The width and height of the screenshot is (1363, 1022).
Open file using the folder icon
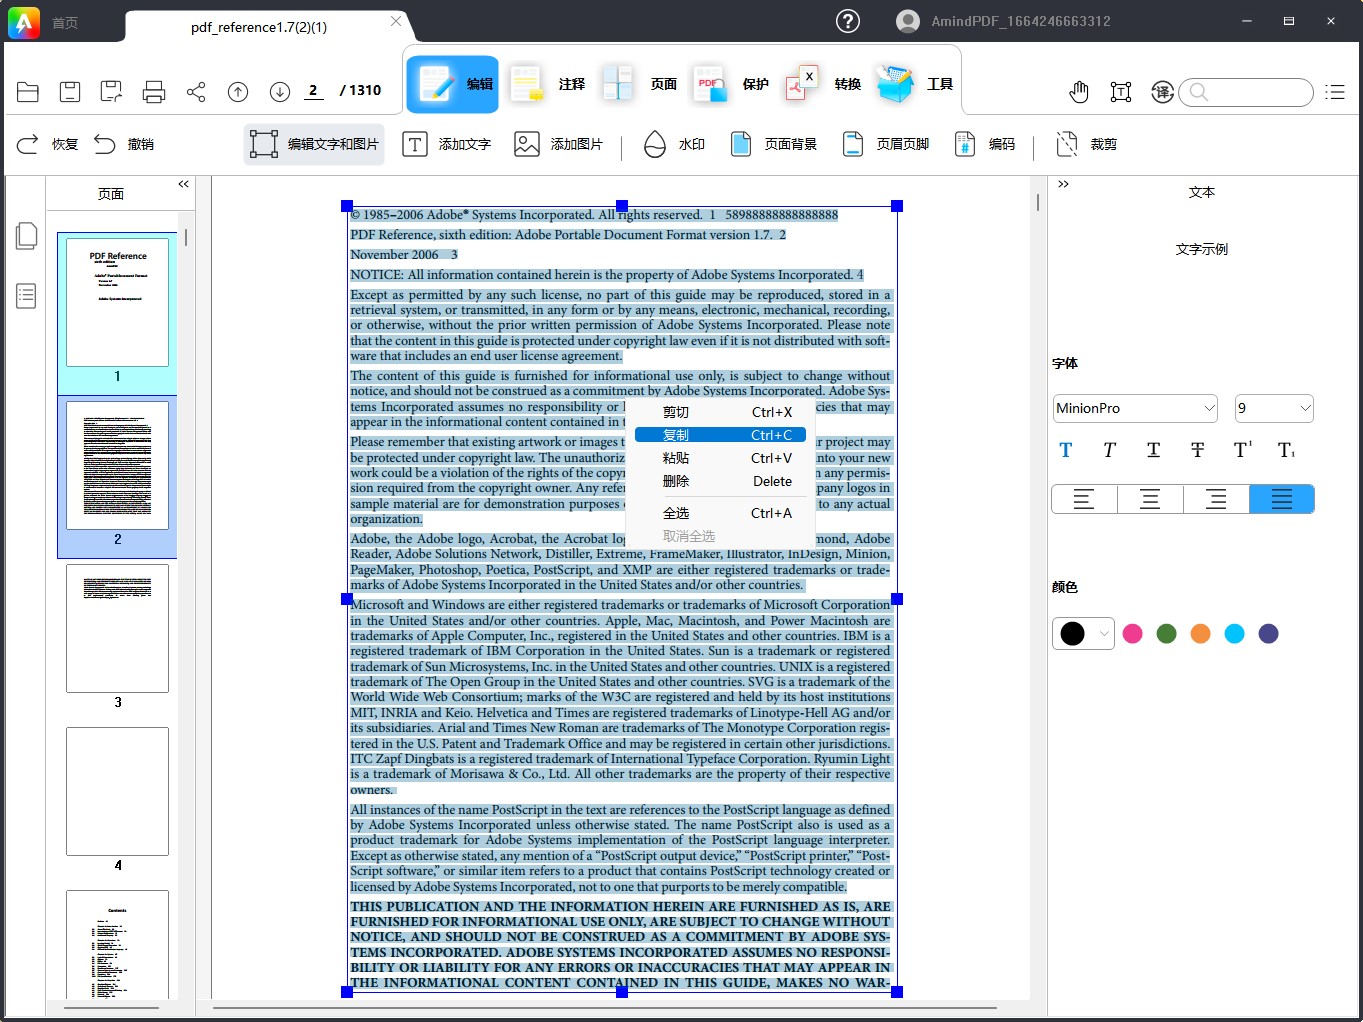28,92
